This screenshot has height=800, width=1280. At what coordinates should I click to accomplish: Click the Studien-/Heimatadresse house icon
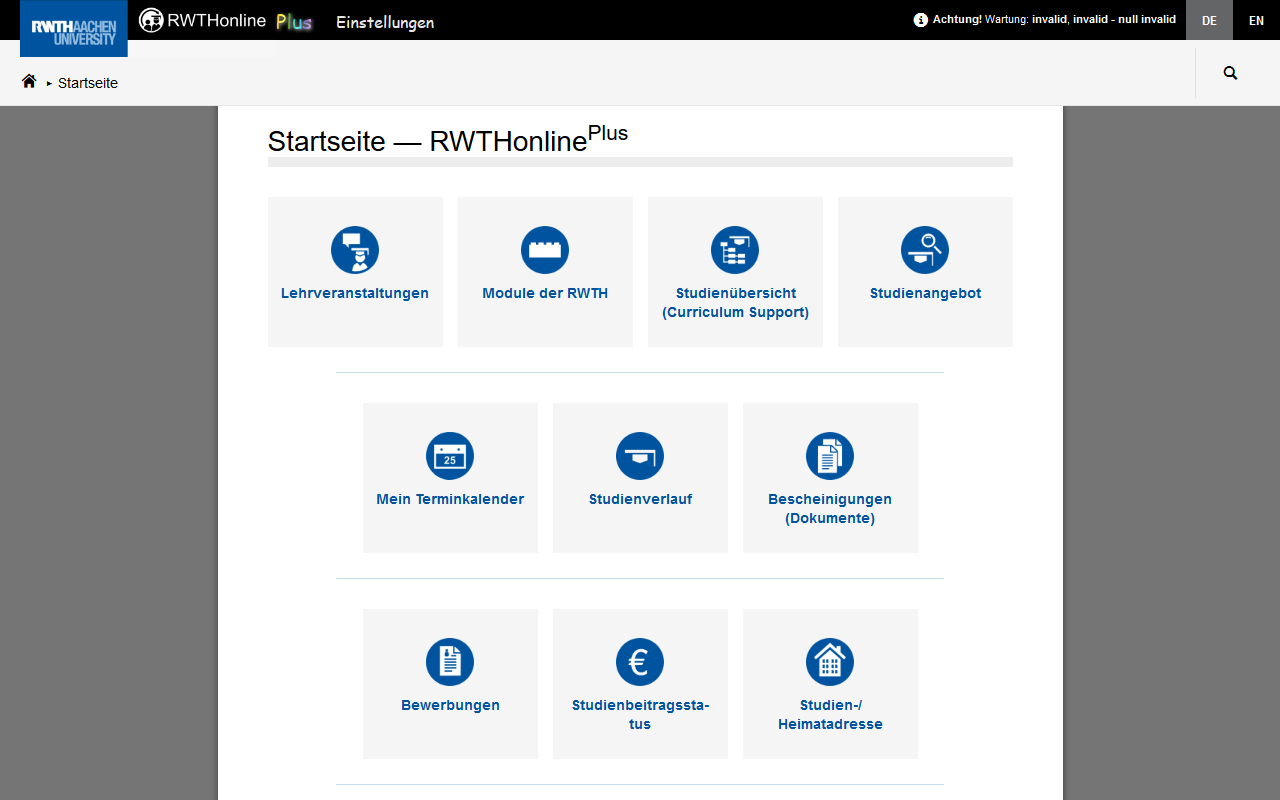pos(830,662)
